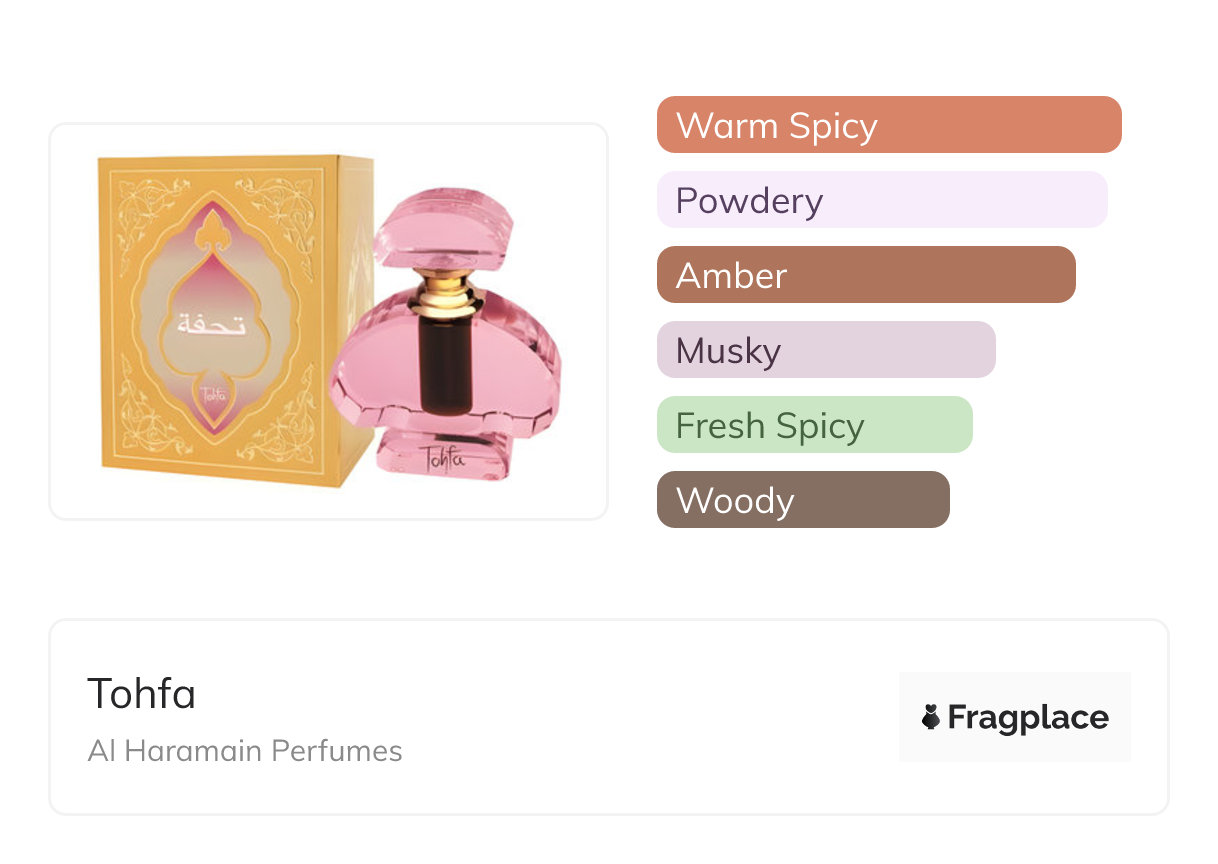The height and width of the screenshot is (864, 1218).
Task: Click the Tohfa script on bottle base
Action: click(x=445, y=459)
